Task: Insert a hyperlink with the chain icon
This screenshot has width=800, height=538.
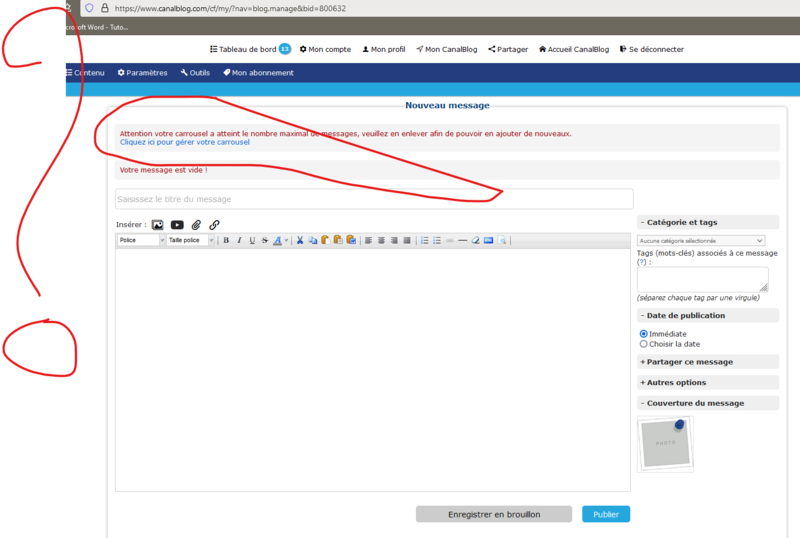Action: click(214, 225)
